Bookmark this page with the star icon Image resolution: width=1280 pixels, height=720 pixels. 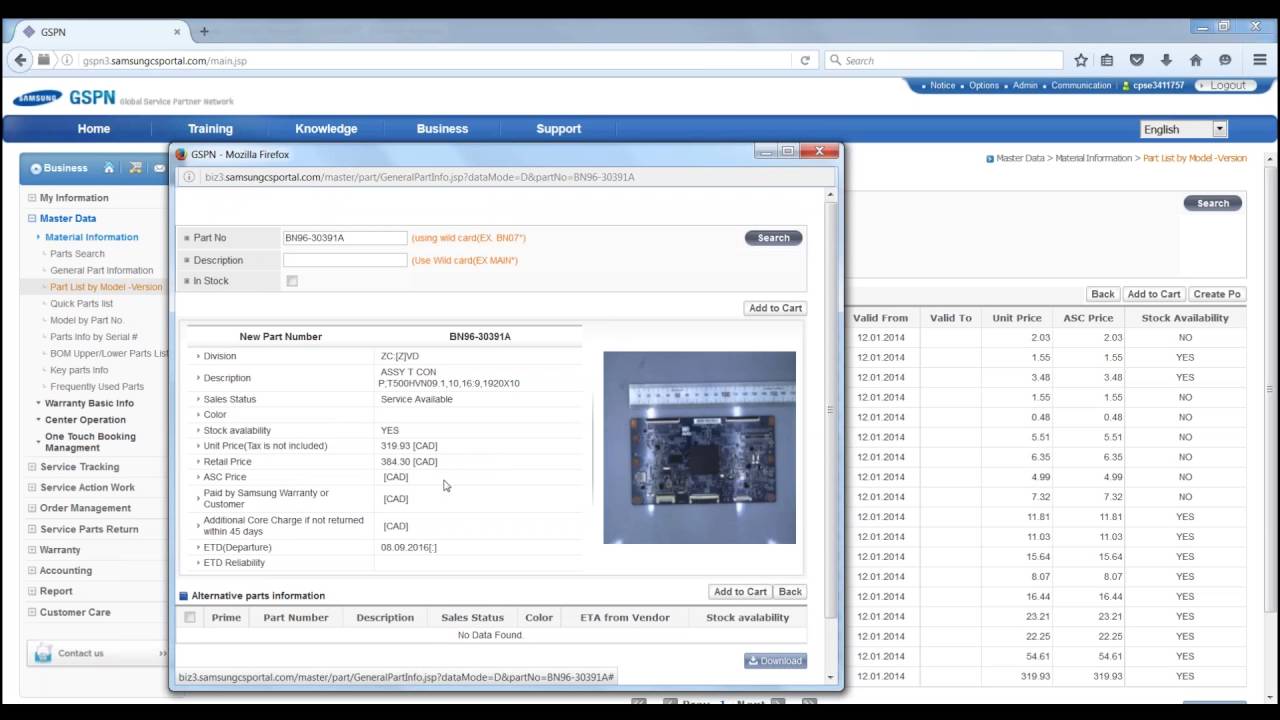(x=1081, y=60)
